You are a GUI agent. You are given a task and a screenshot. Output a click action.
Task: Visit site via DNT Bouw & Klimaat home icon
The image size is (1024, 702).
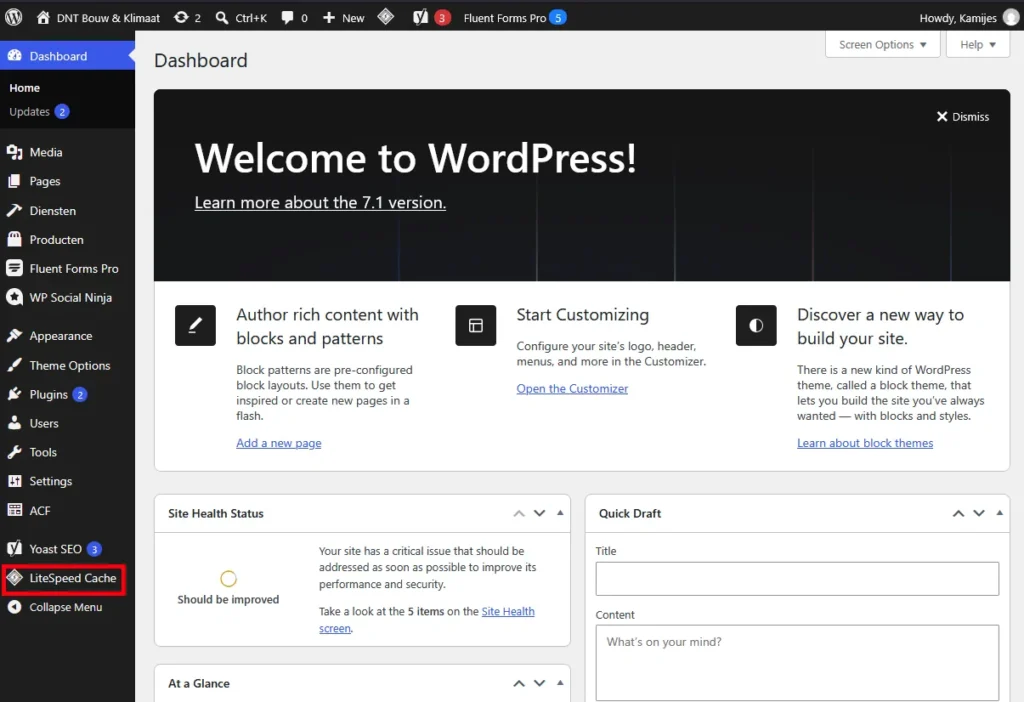point(43,18)
